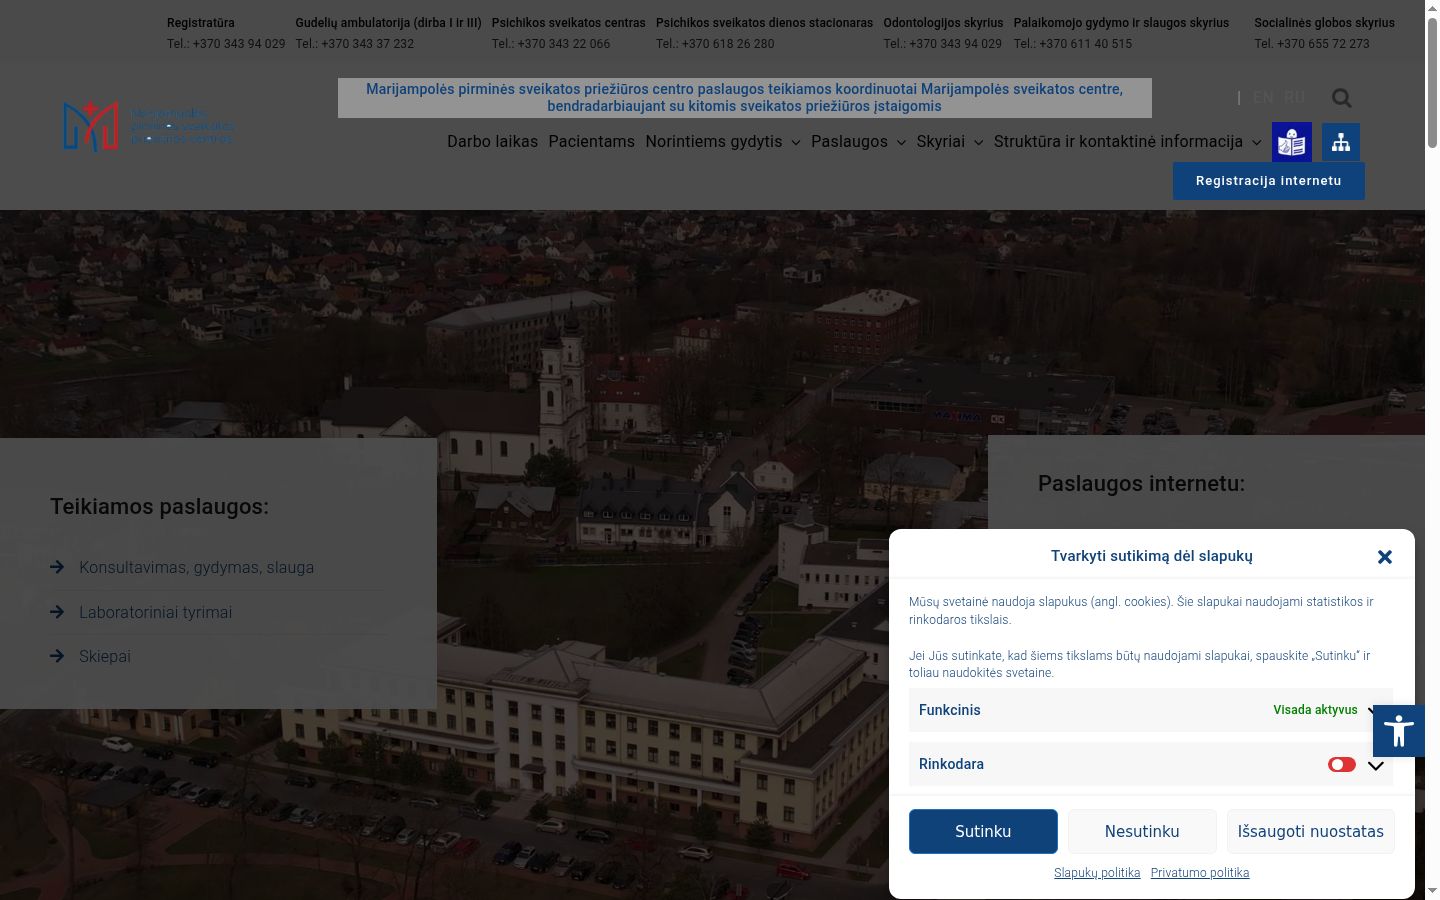Image resolution: width=1440 pixels, height=900 pixels.
Task: Click the Teikiamos paslaugos heading
Action: point(159,507)
